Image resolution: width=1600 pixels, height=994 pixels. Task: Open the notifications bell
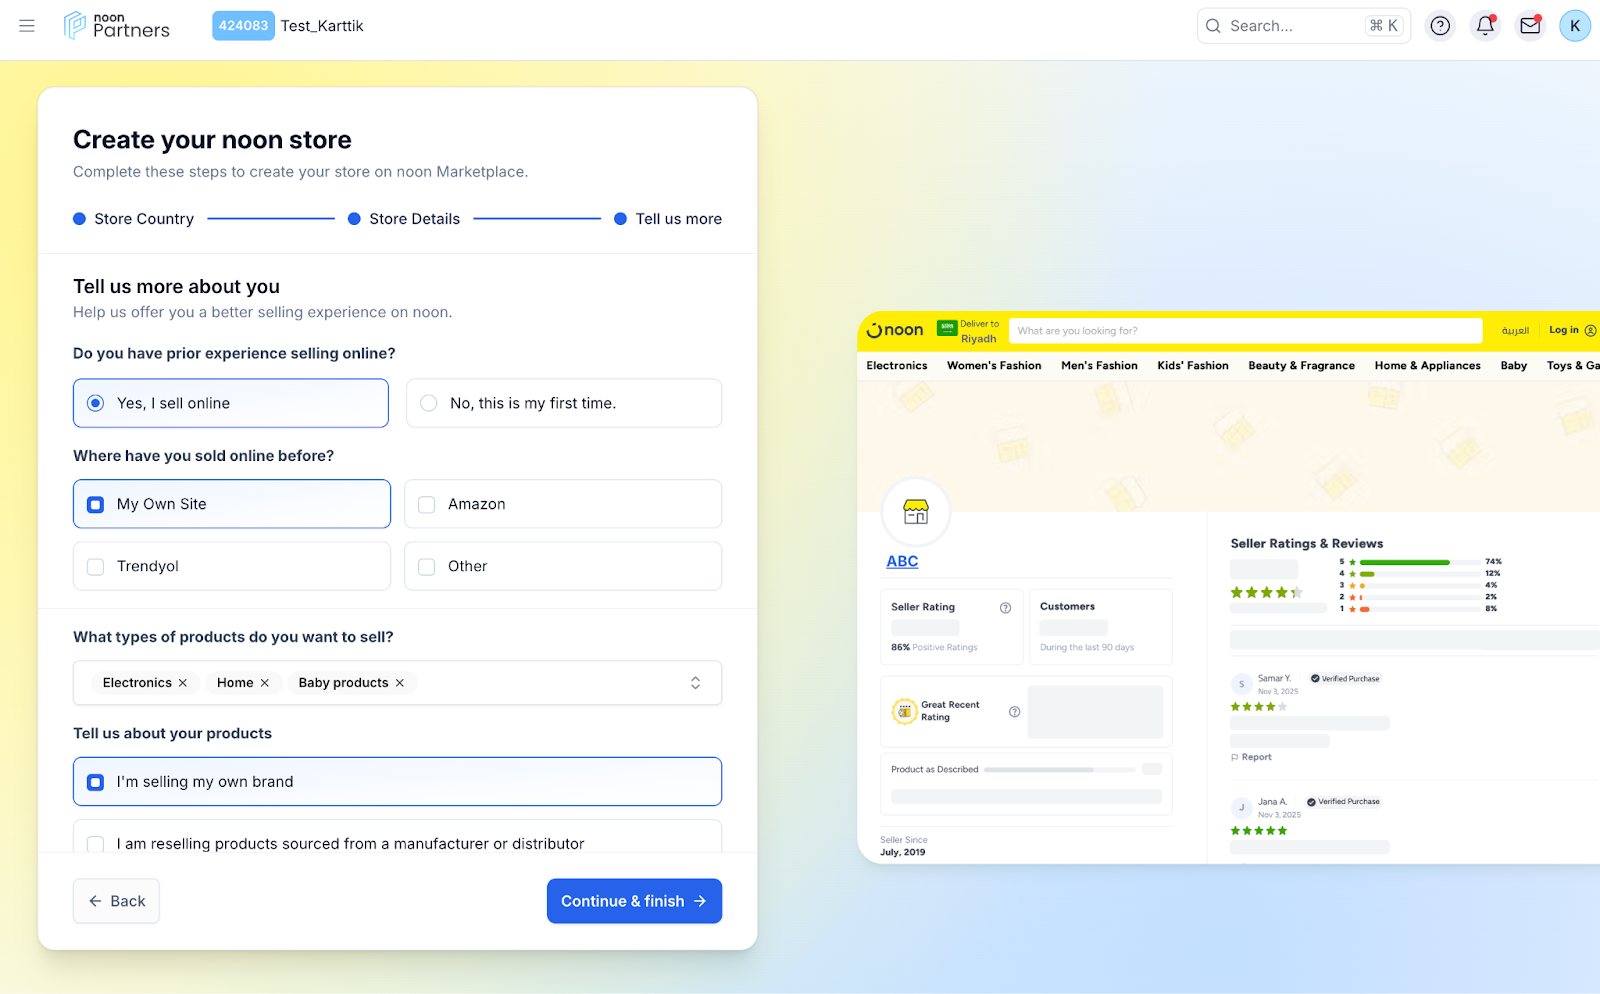[1485, 26]
